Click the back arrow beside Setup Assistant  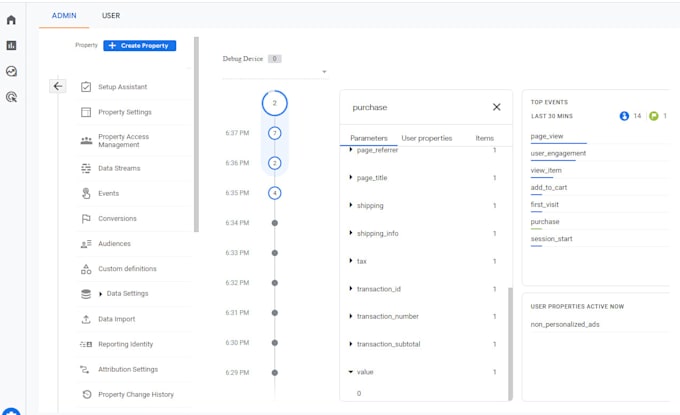pyautogui.click(x=58, y=86)
